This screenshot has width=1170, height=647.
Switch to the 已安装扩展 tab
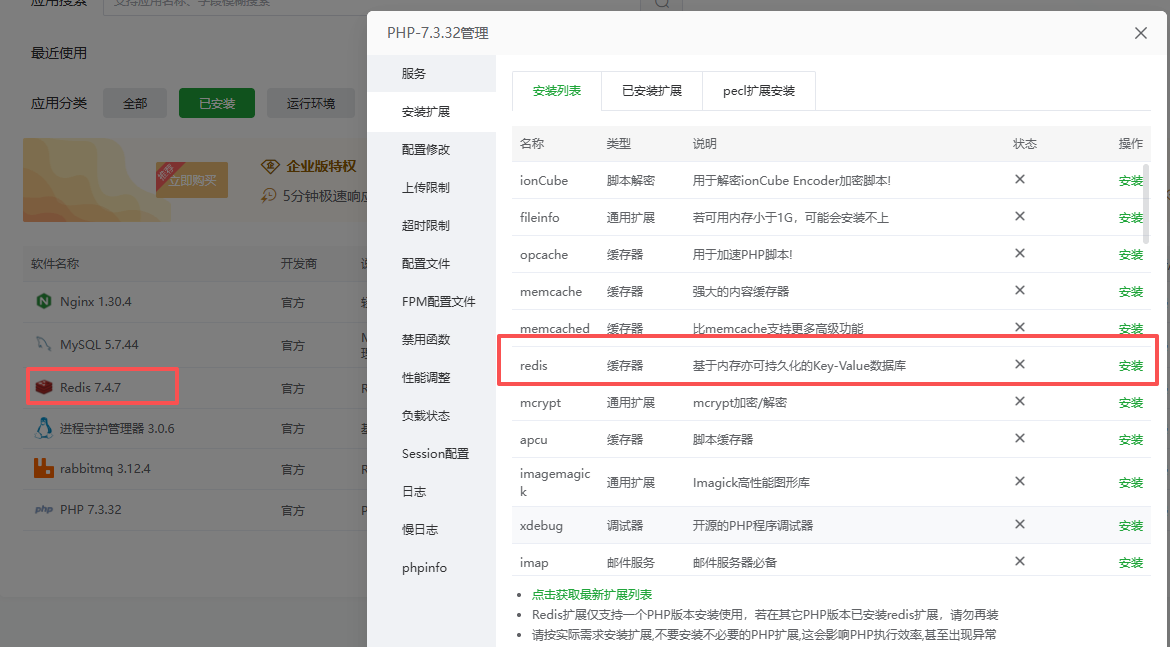click(652, 91)
